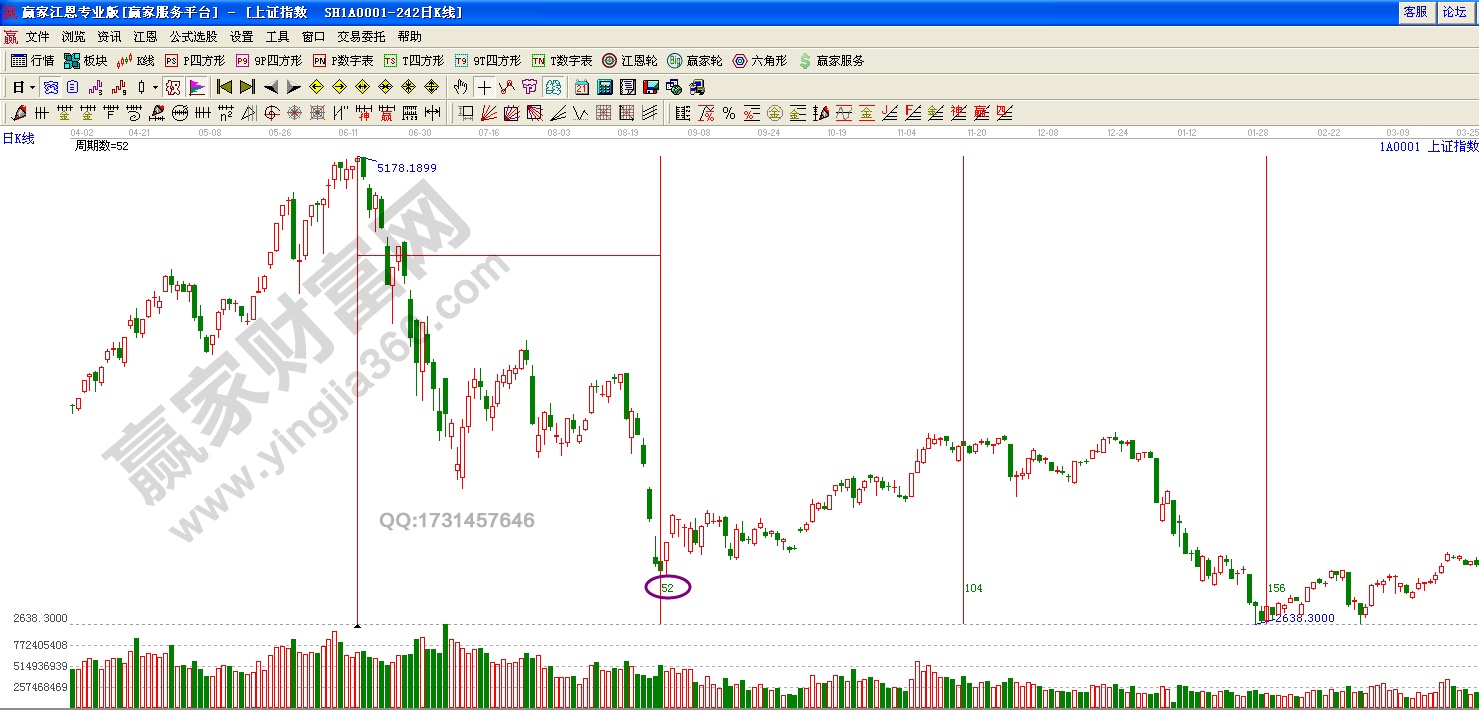The height and width of the screenshot is (713, 1479).
Task: Open the 文件 menu
Action: pos(38,36)
